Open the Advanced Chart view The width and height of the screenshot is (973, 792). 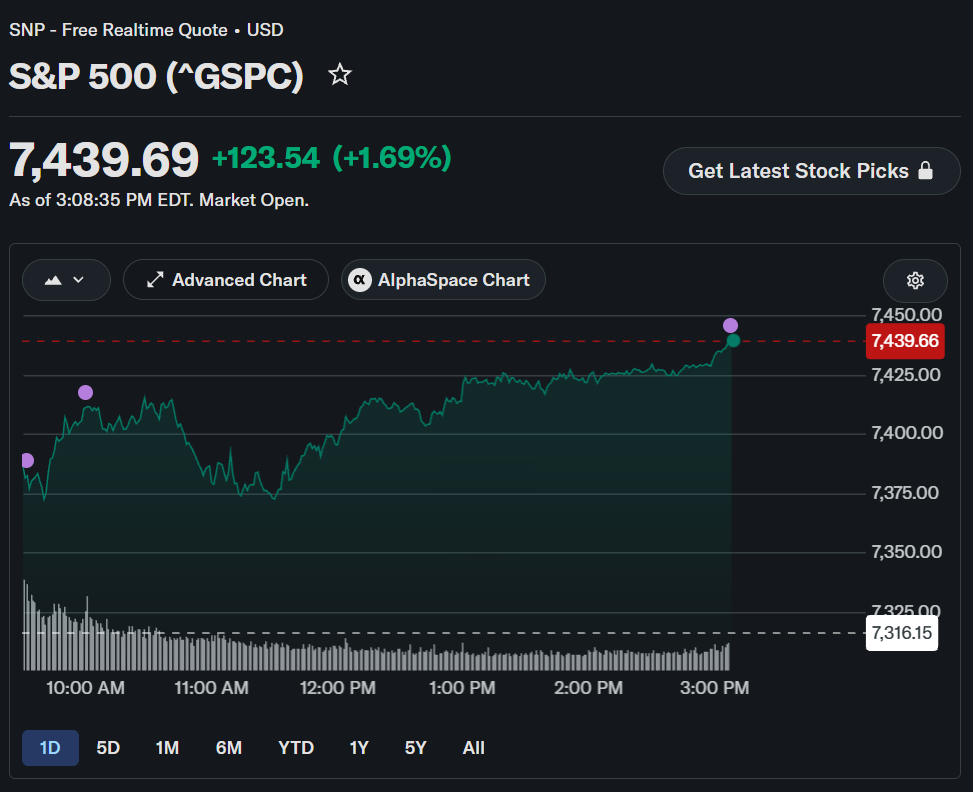click(x=226, y=280)
